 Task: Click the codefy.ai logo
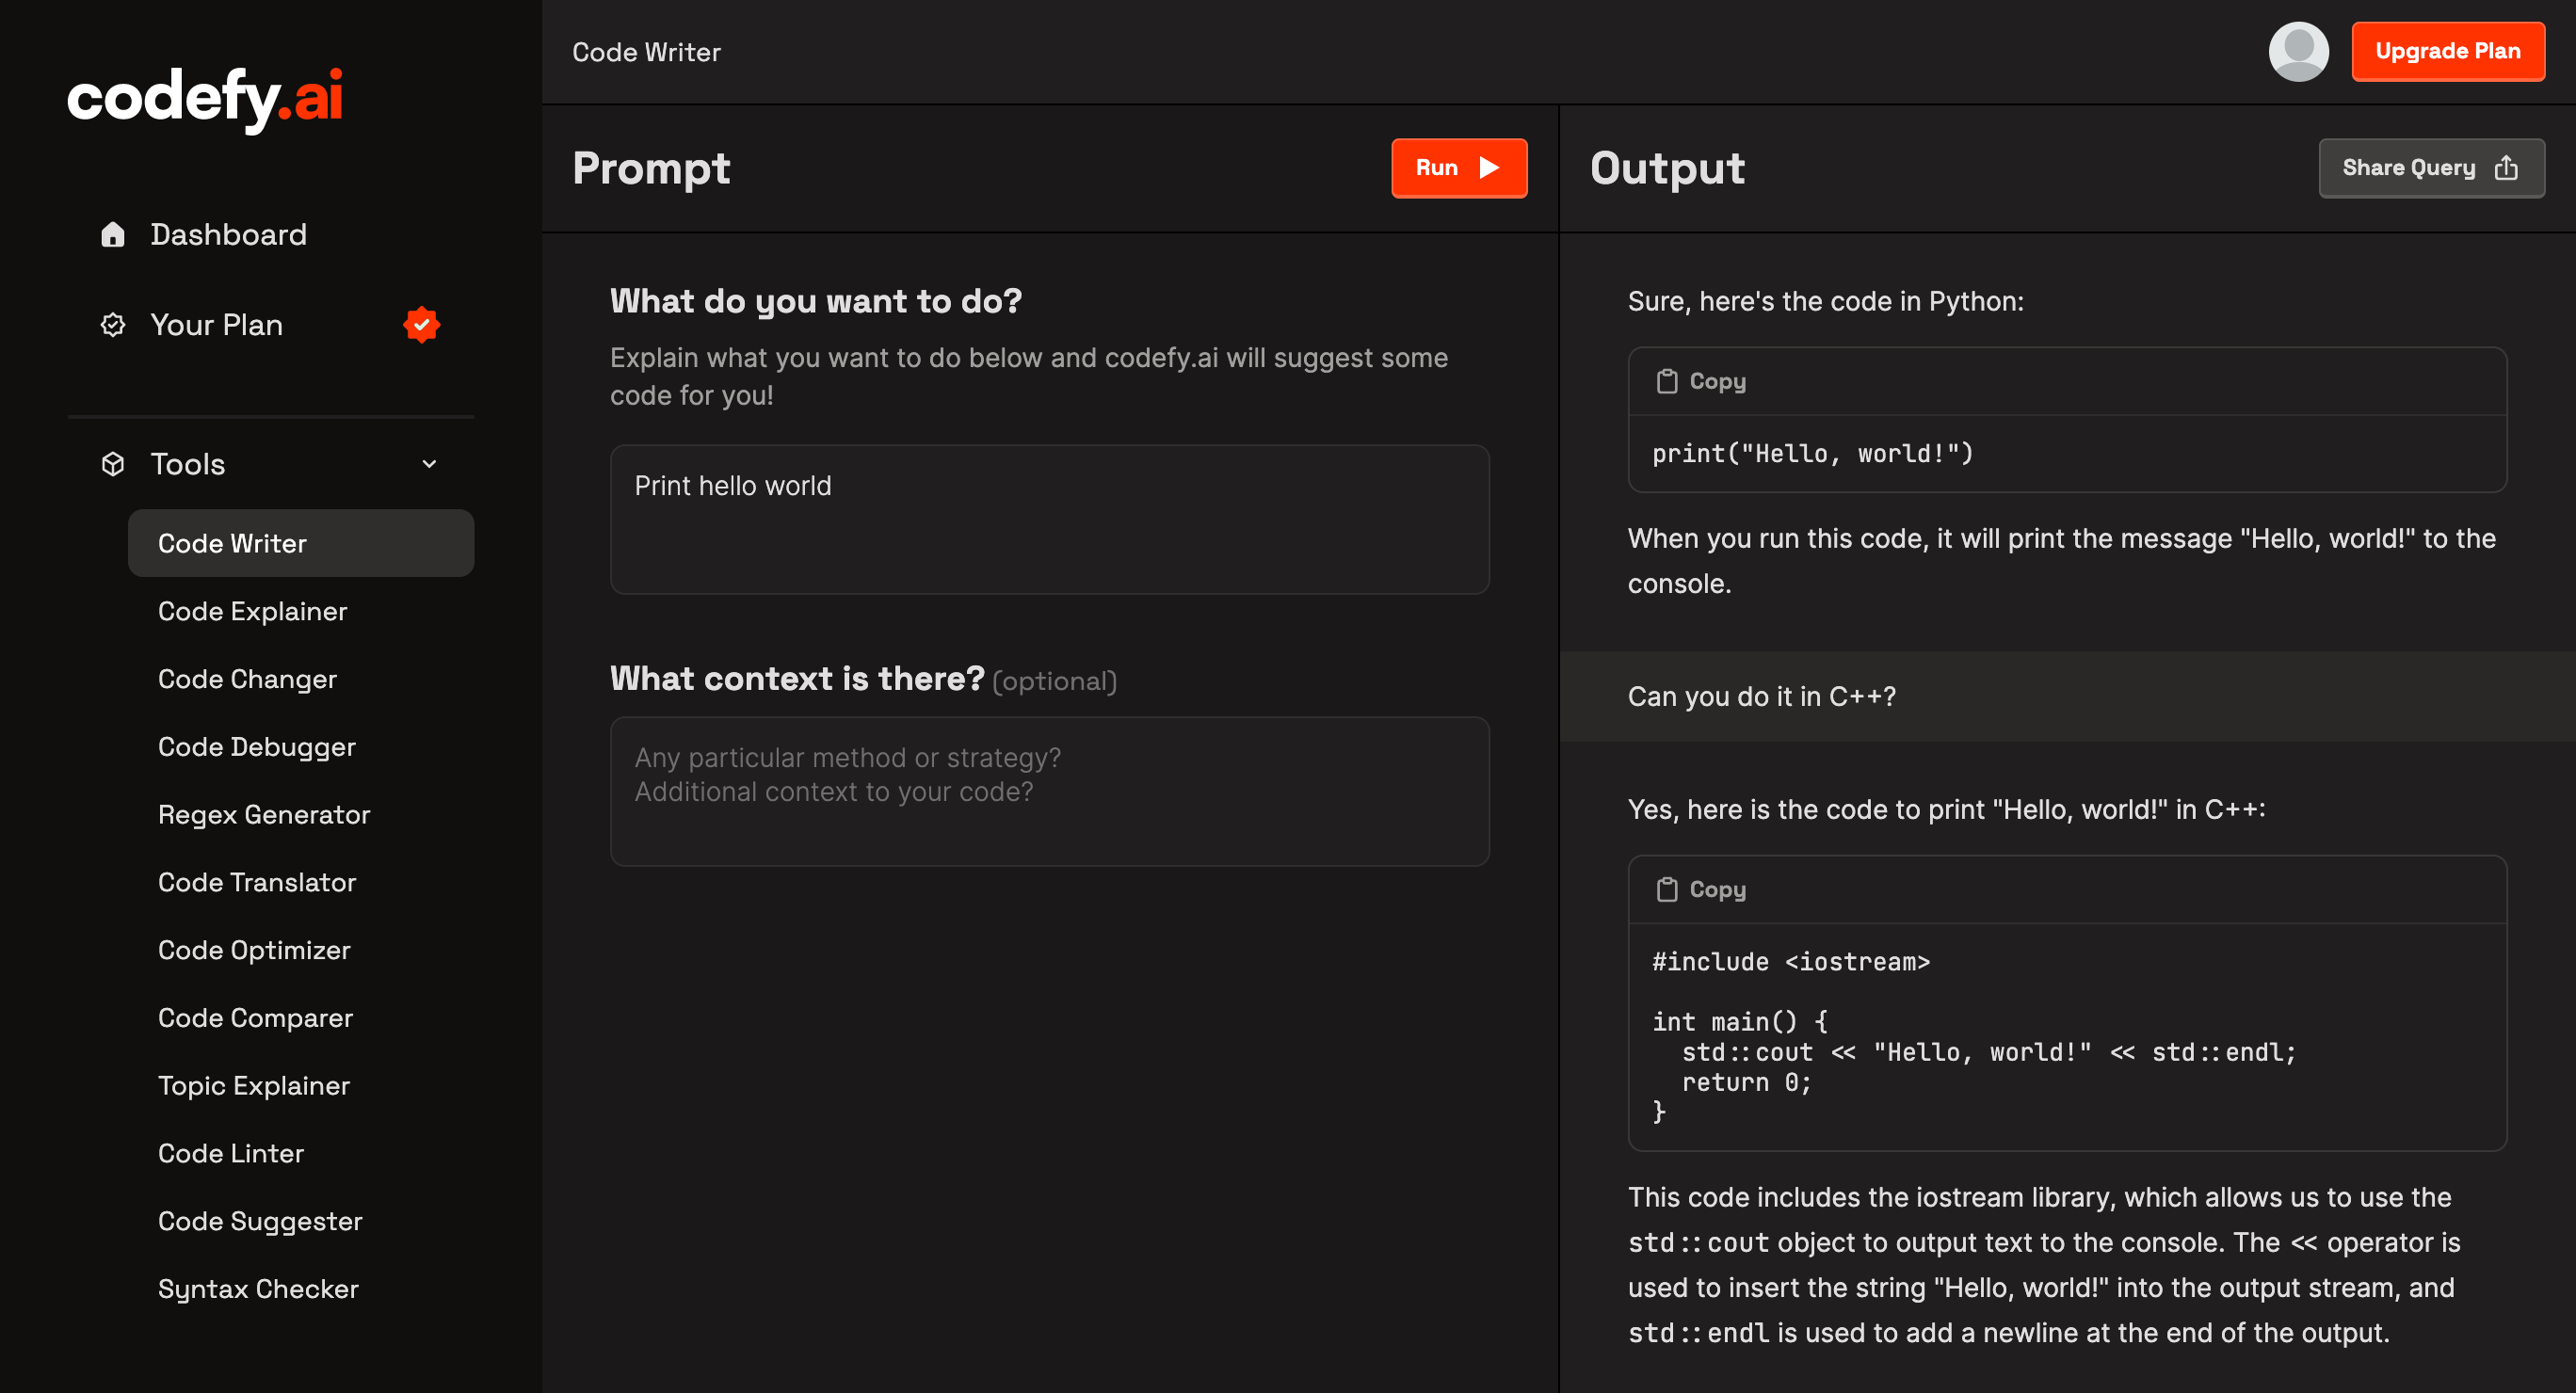click(x=206, y=98)
